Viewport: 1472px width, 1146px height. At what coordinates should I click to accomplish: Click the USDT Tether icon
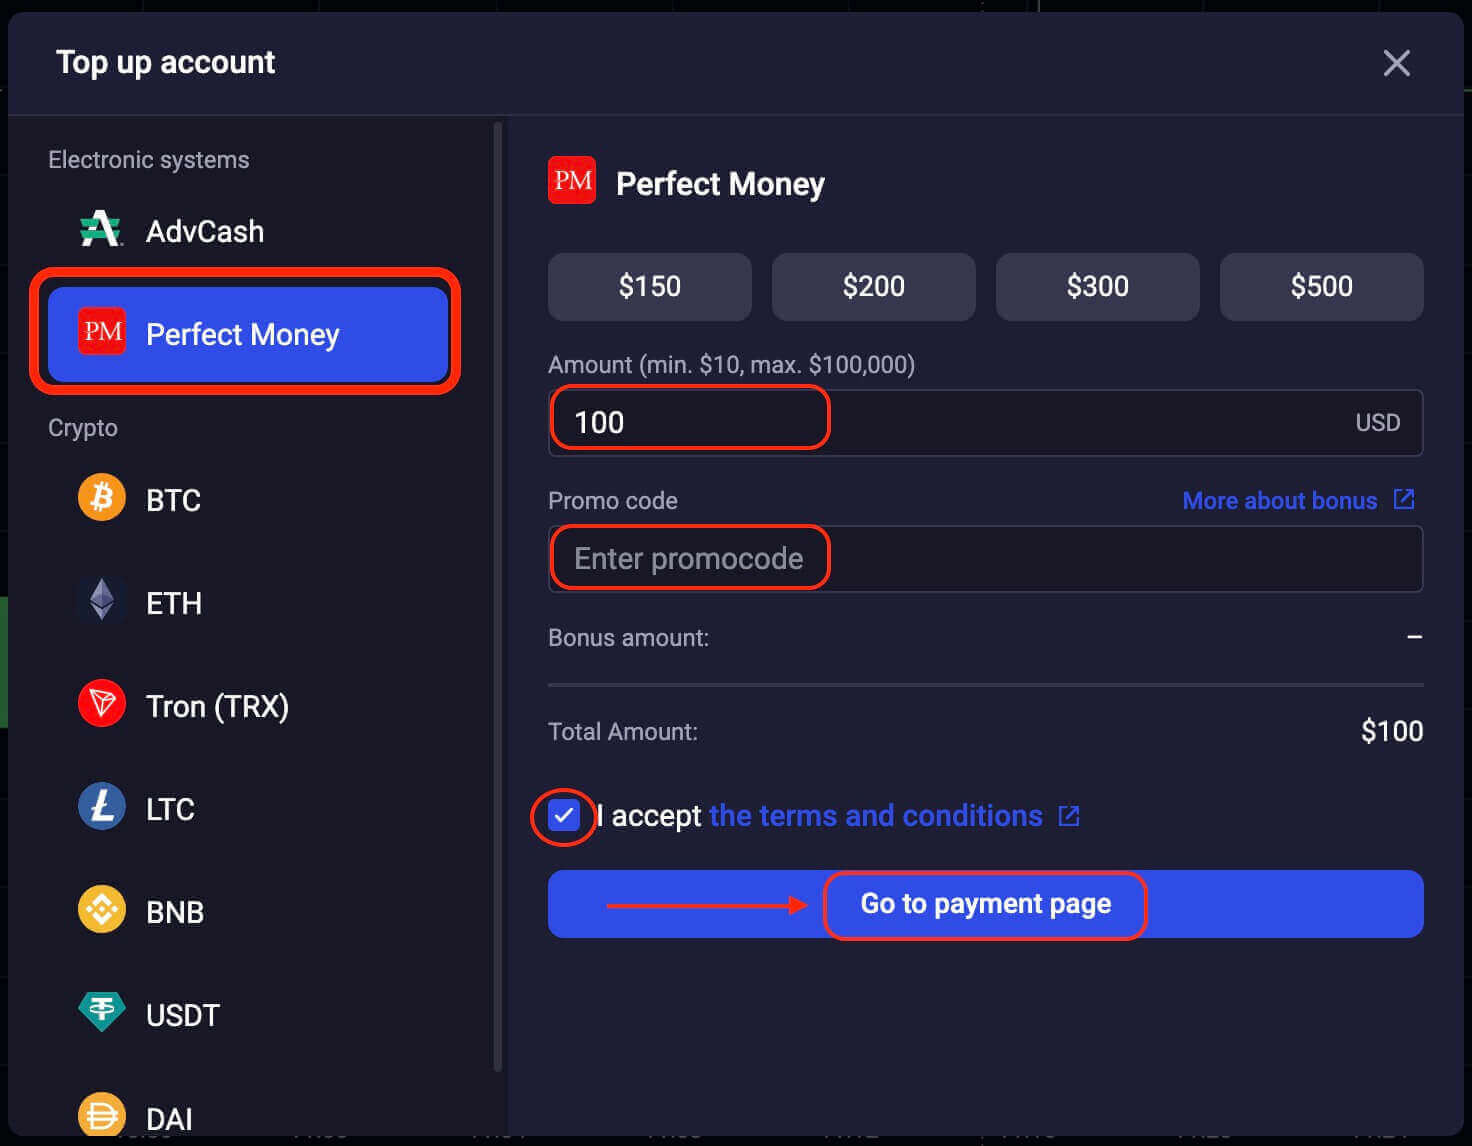pos(101,1012)
